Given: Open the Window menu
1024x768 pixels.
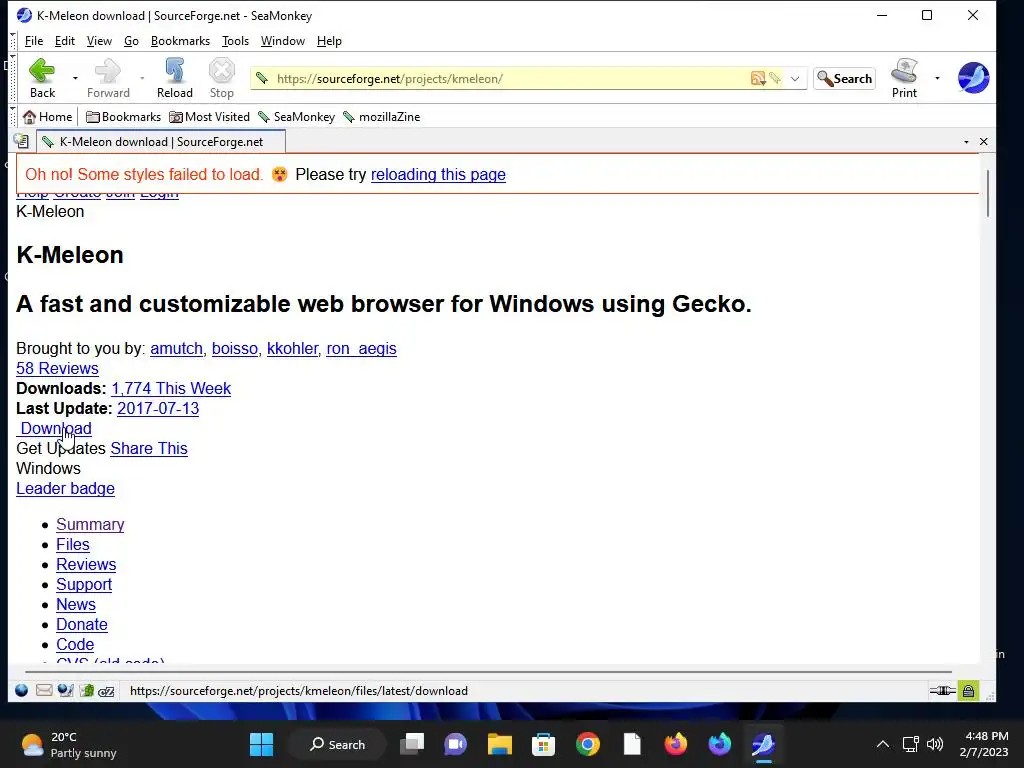Looking at the screenshot, I should [283, 40].
